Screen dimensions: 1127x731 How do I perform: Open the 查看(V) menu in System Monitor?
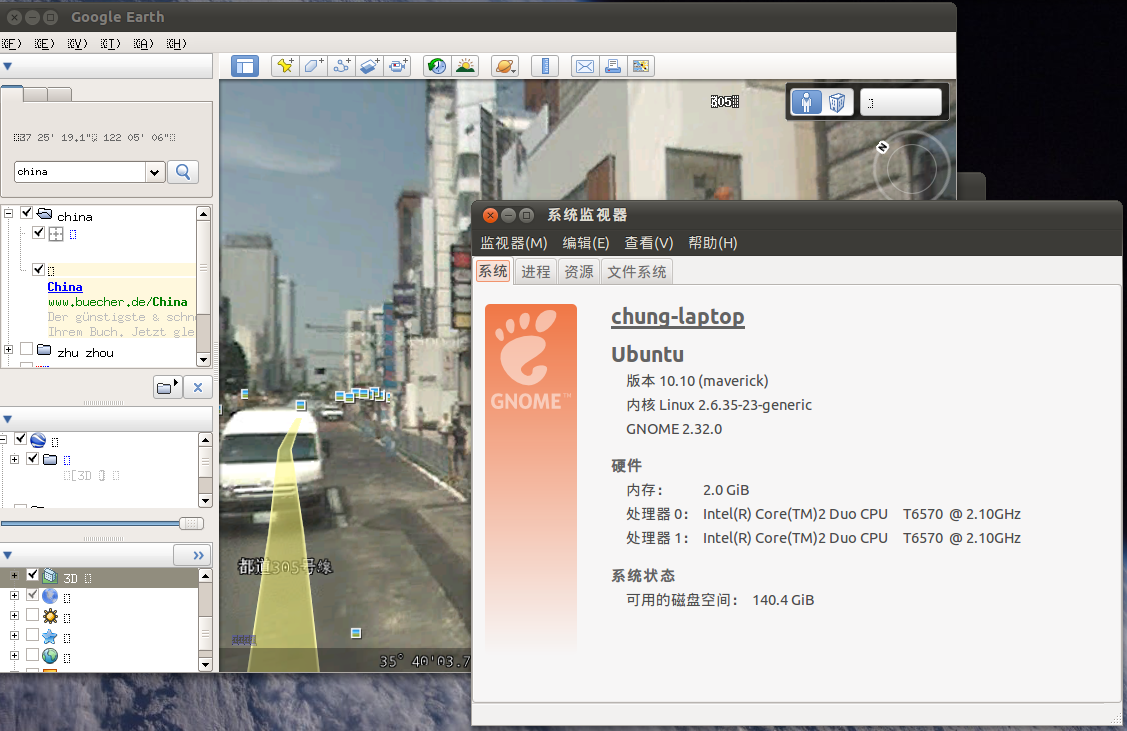[x=648, y=243]
